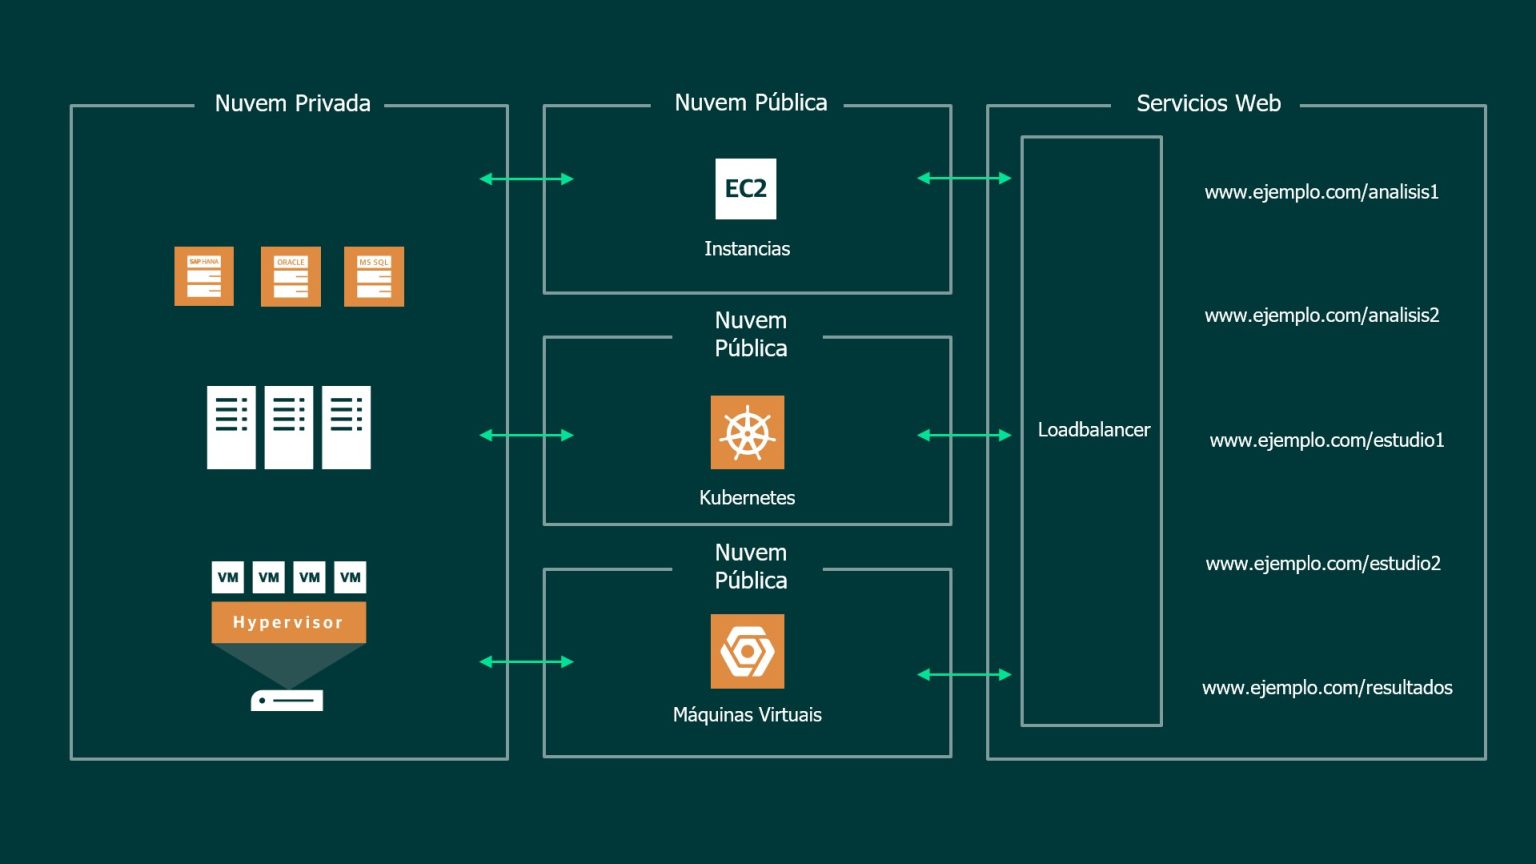1536x864 pixels.
Task: Select the Kubernetes wheel icon
Action: click(747, 432)
